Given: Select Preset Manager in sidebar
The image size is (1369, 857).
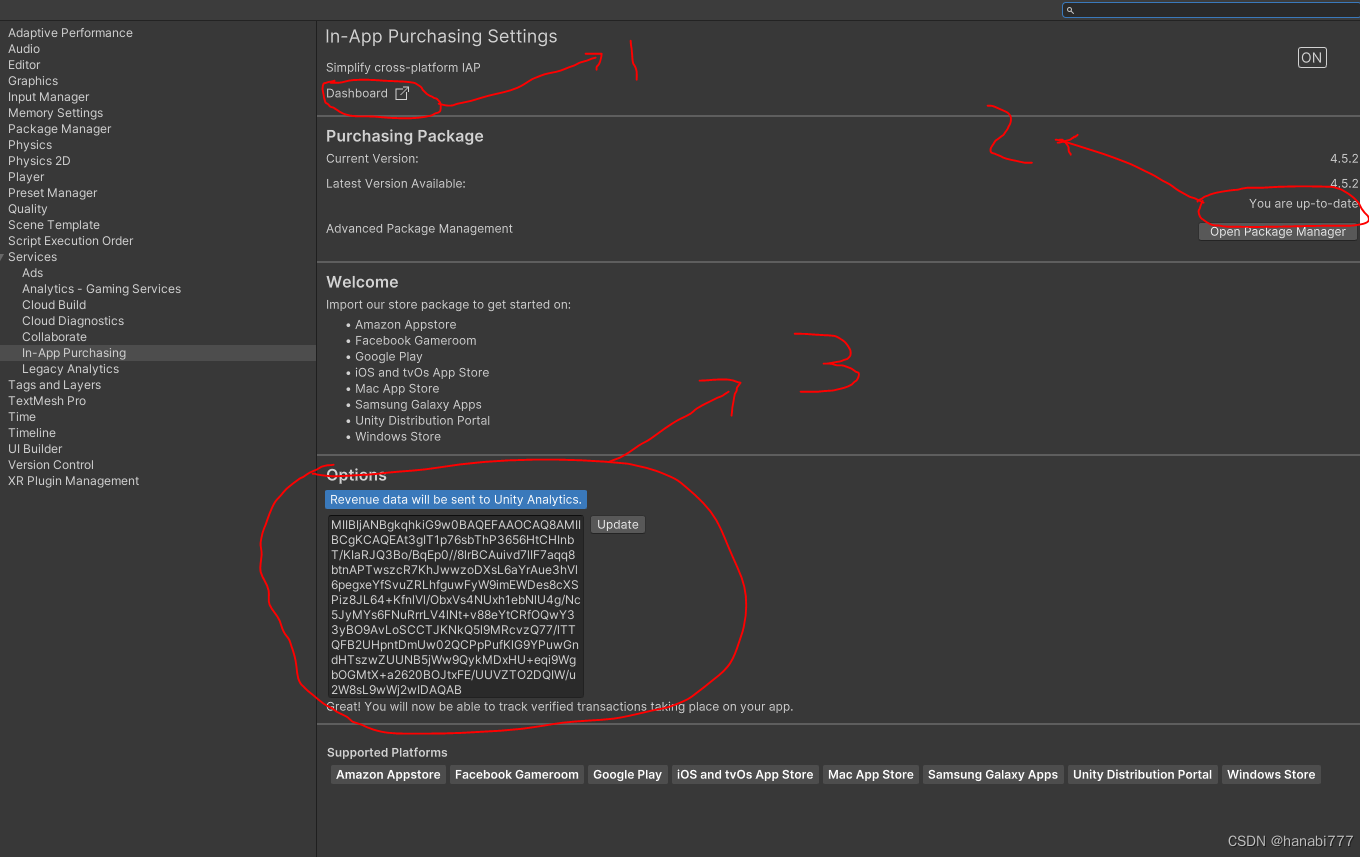Looking at the screenshot, I should (x=53, y=193).
